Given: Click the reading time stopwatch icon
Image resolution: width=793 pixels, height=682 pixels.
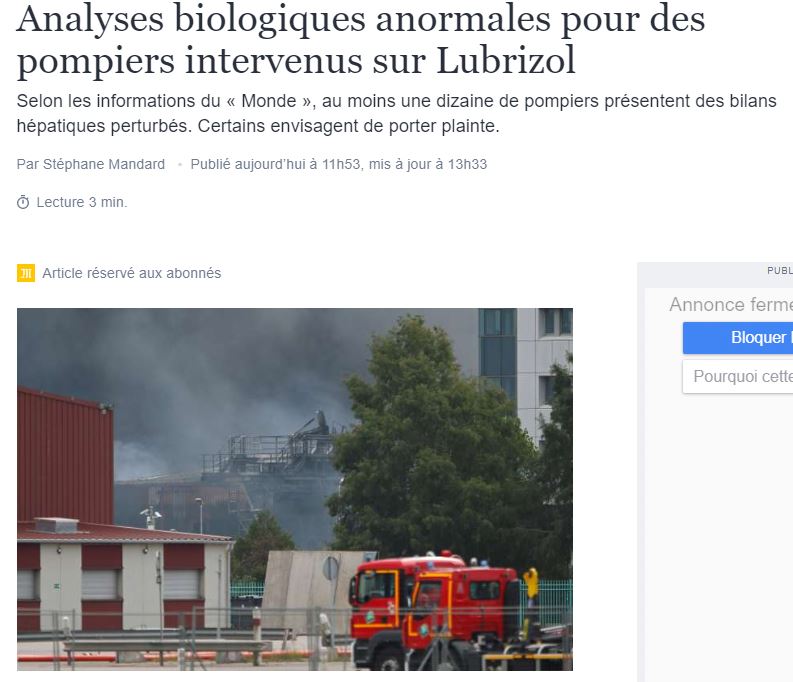Looking at the screenshot, I should click(x=23, y=202).
